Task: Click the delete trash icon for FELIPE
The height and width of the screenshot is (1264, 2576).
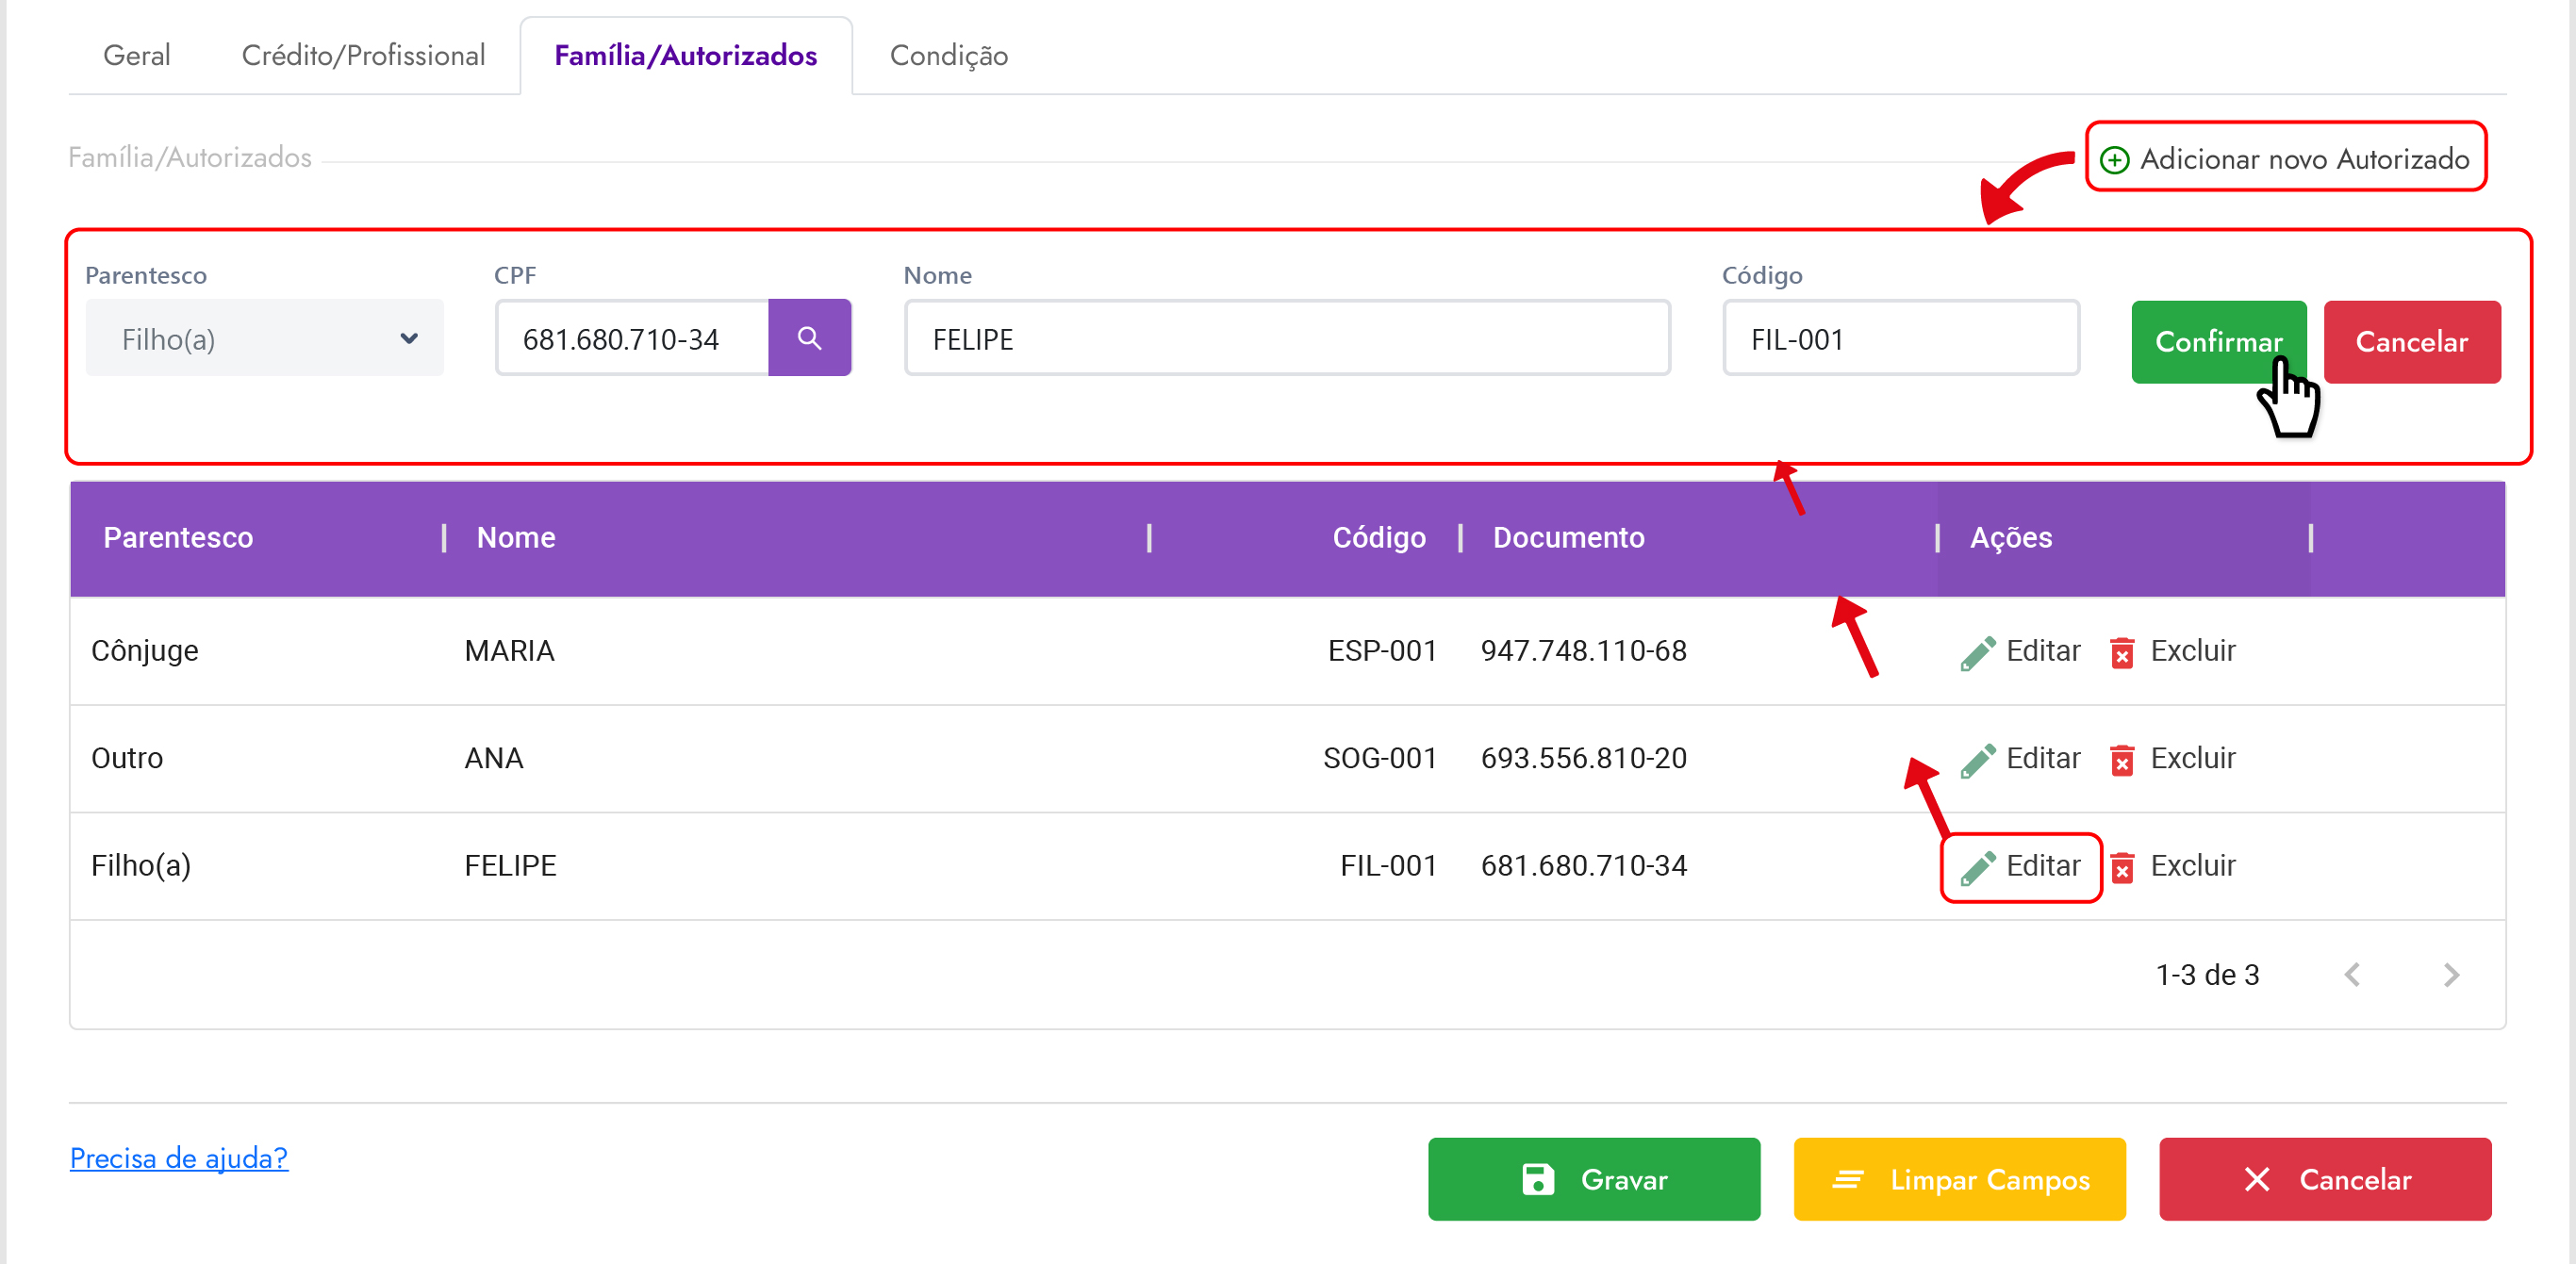Action: pos(2122,867)
